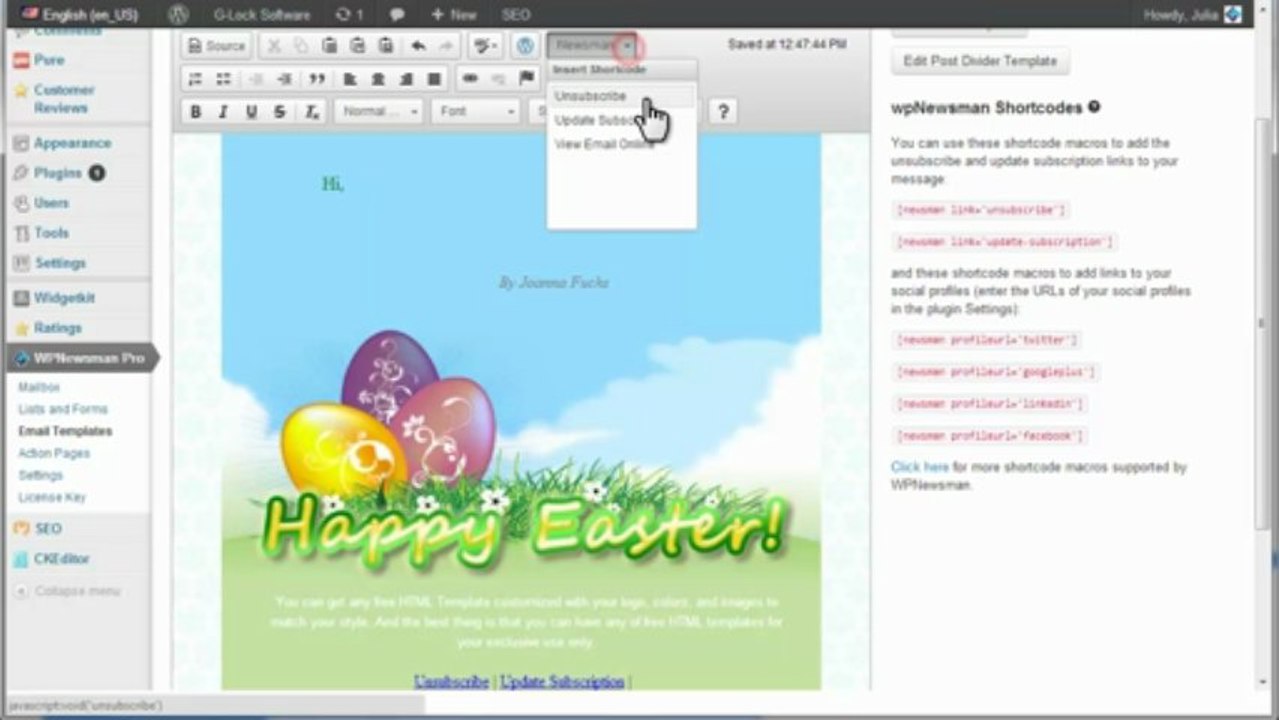The width and height of the screenshot is (1279, 720).
Task: Click the Redo arrow icon
Action: pyautogui.click(x=446, y=46)
